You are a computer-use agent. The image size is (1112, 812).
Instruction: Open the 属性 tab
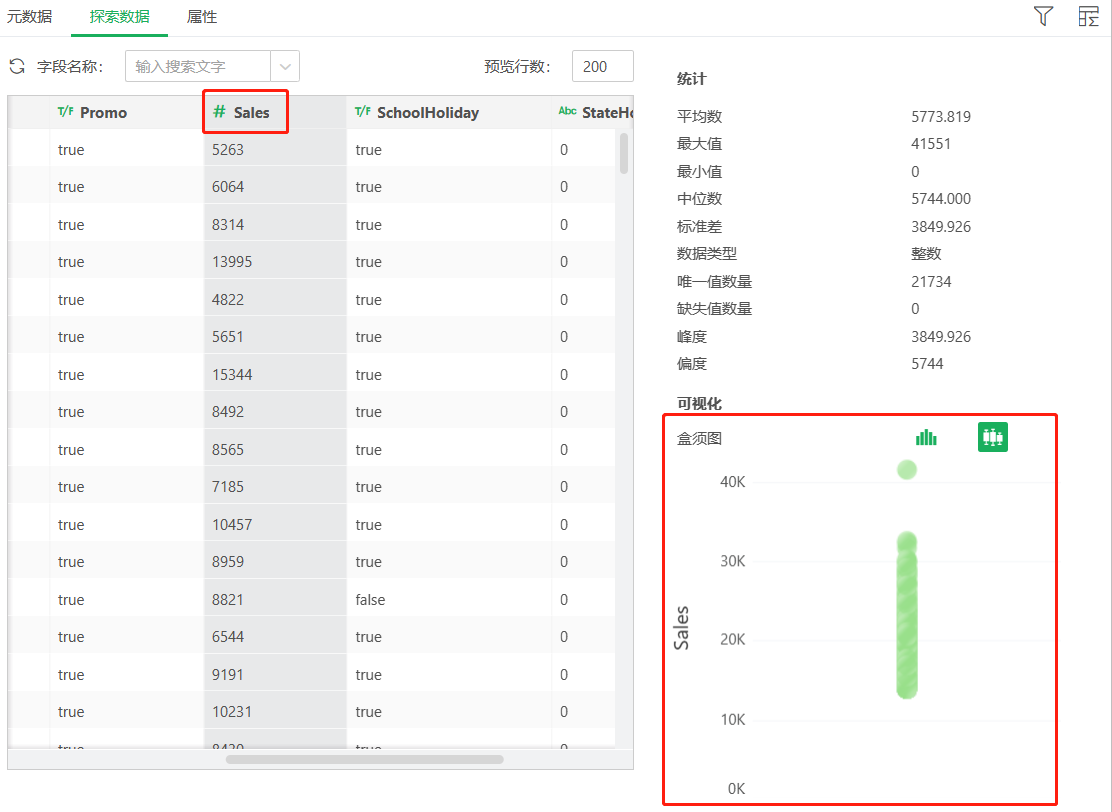[202, 17]
